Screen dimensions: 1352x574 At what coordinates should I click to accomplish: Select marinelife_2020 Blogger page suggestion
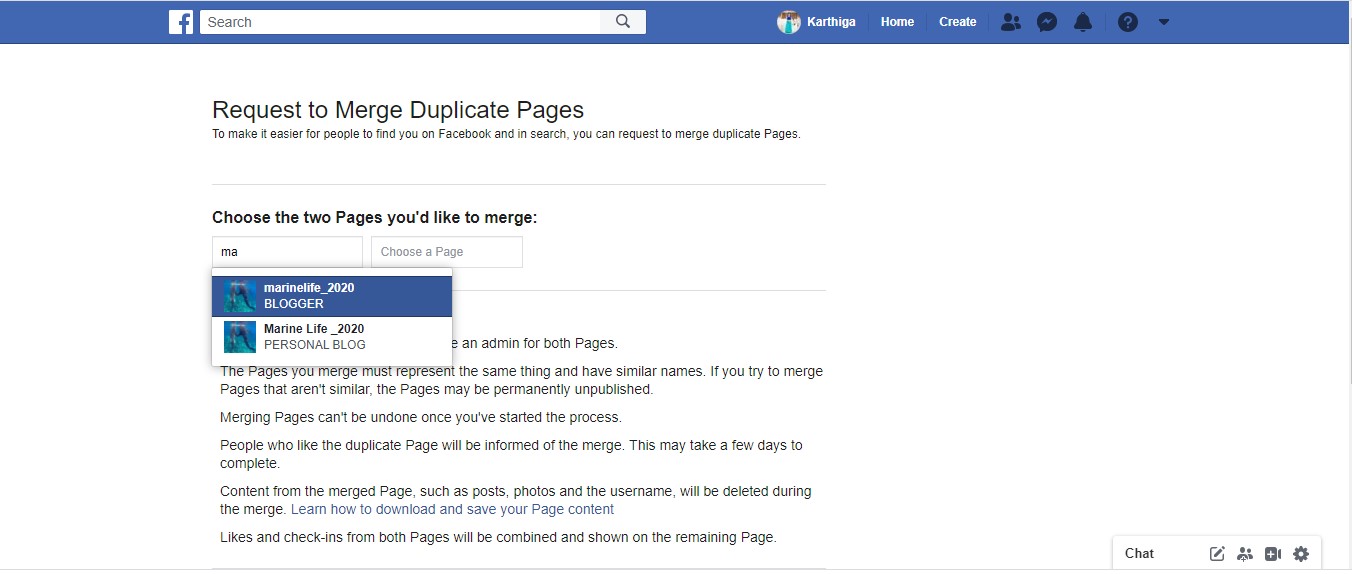tap(332, 296)
